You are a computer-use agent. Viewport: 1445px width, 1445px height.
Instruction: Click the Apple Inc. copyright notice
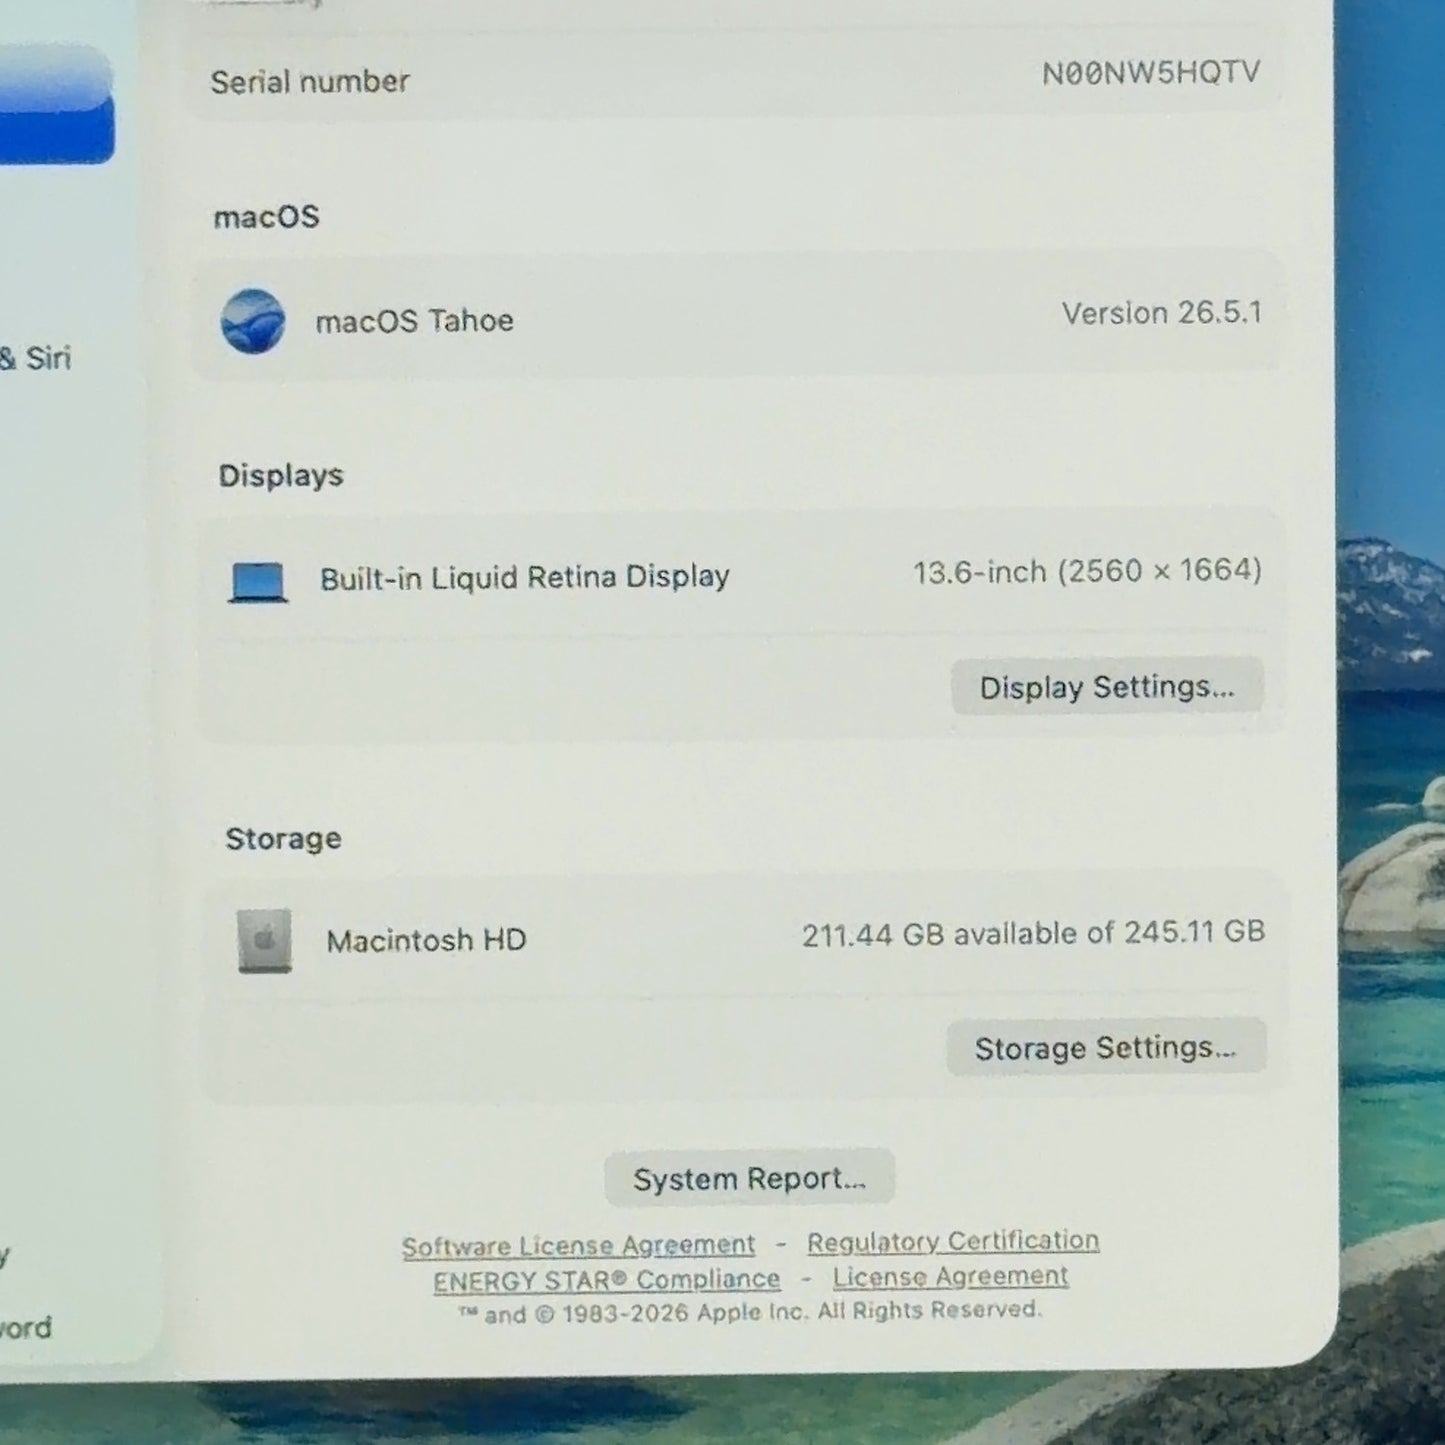click(x=750, y=1312)
